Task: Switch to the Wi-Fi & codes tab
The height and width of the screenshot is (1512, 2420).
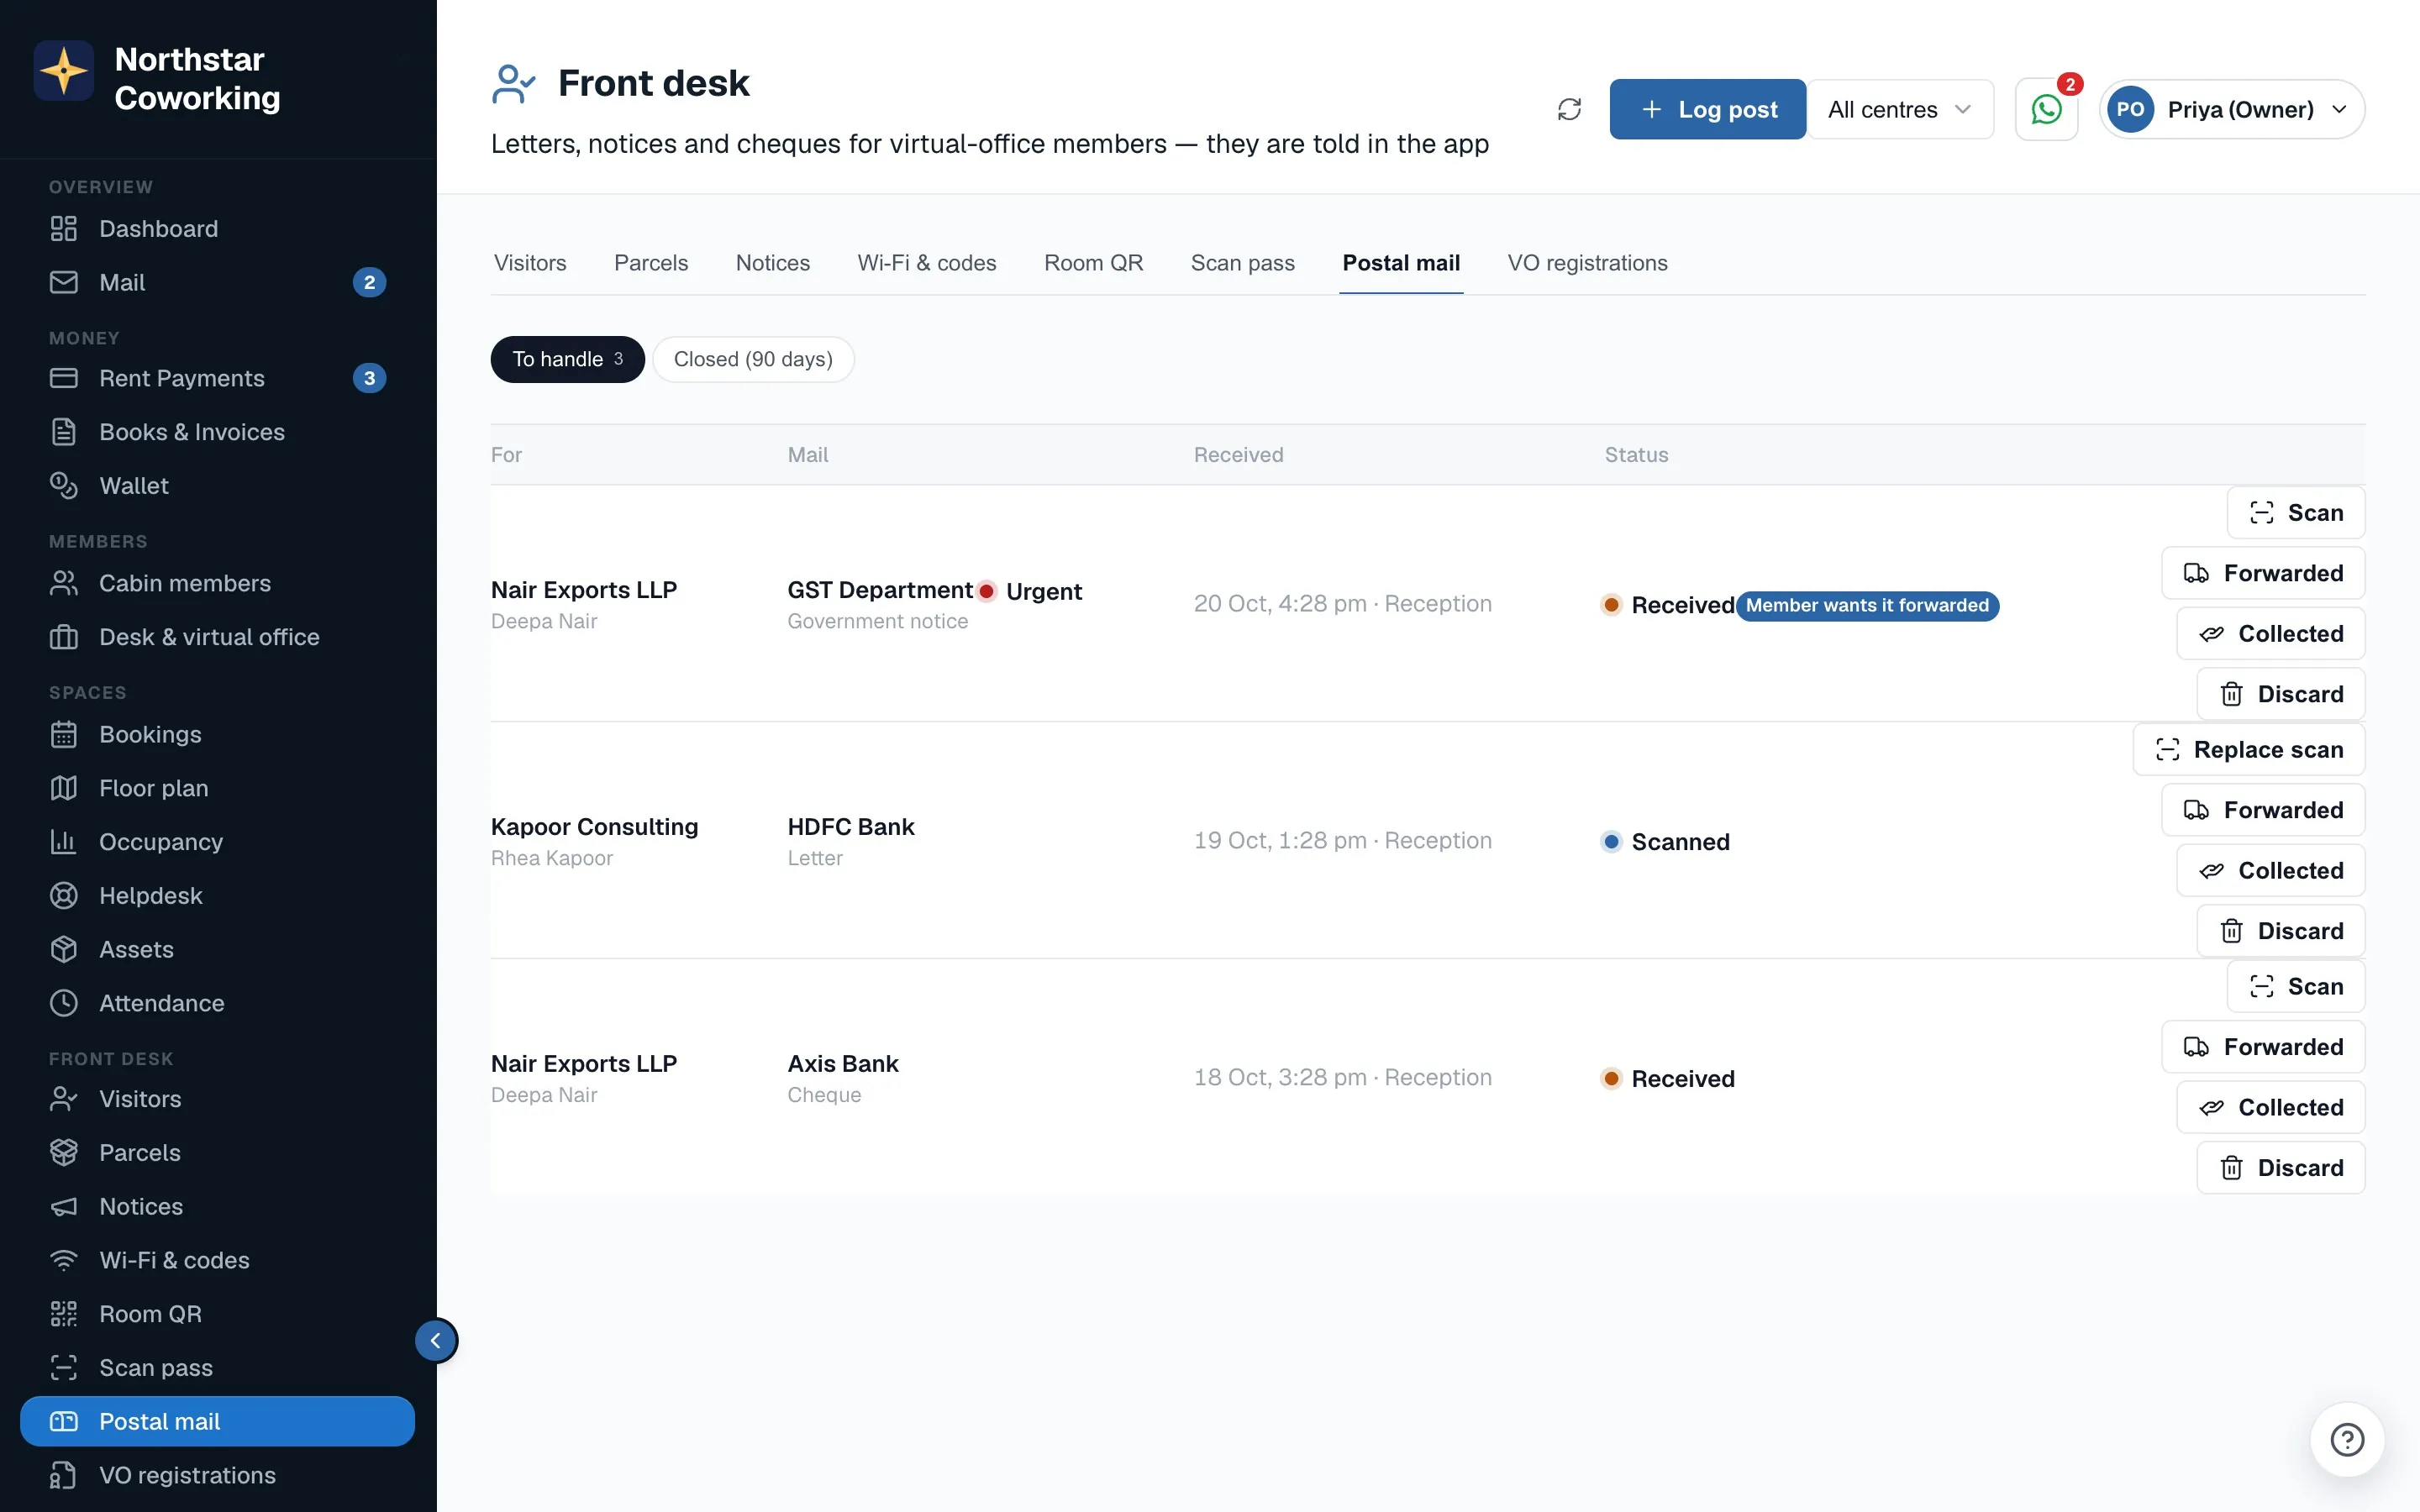Action: coord(927,263)
